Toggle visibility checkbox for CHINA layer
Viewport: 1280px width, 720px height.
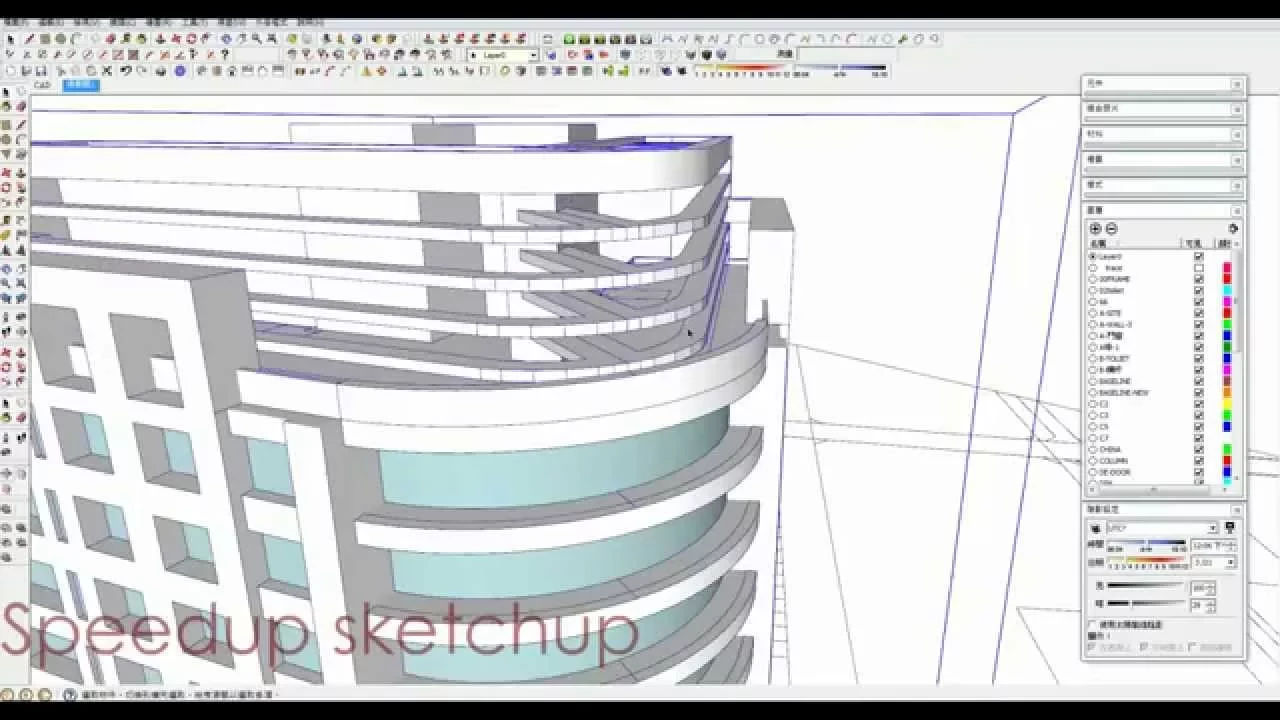click(1198, 449)
